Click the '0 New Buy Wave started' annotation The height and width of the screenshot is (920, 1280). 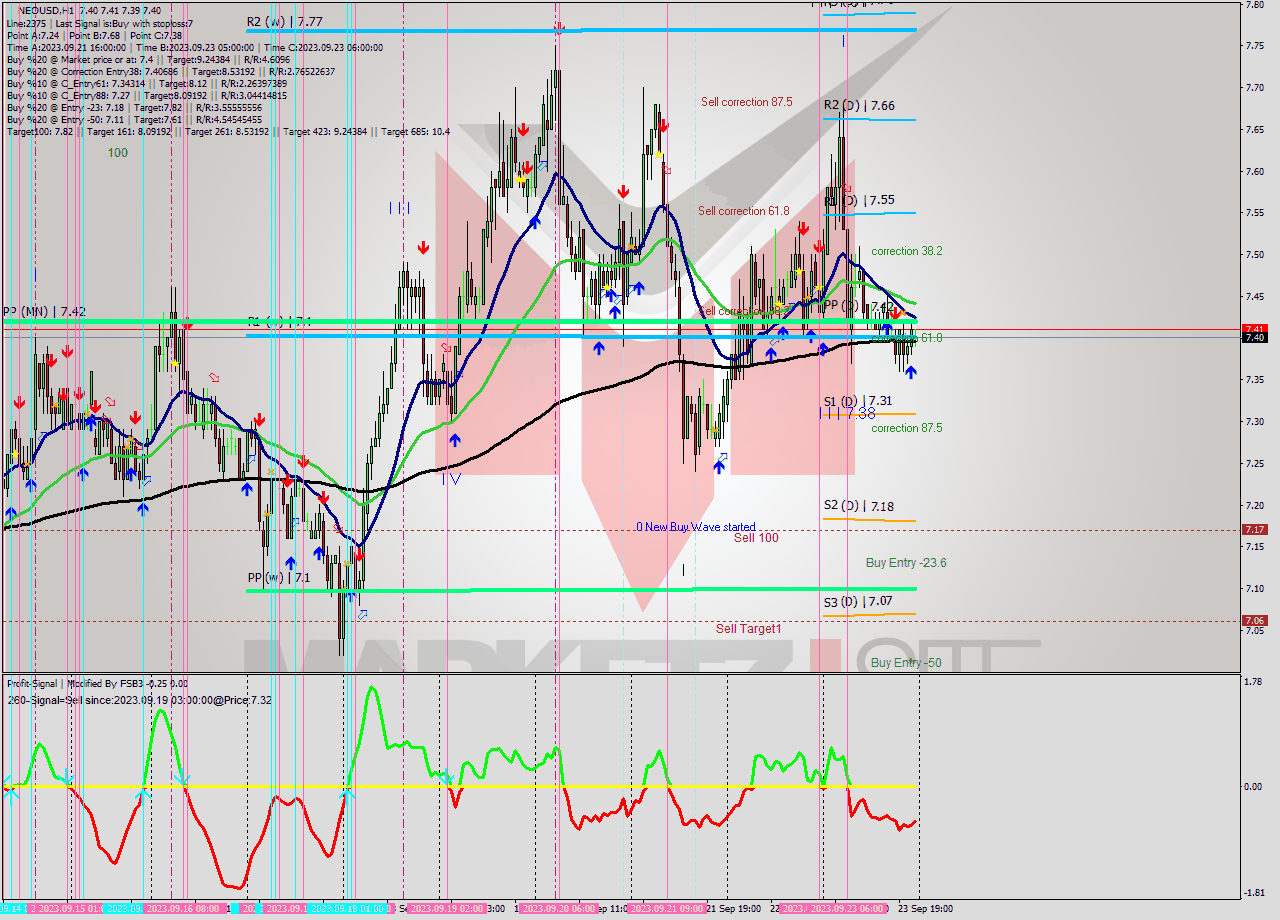click(696, 527)
